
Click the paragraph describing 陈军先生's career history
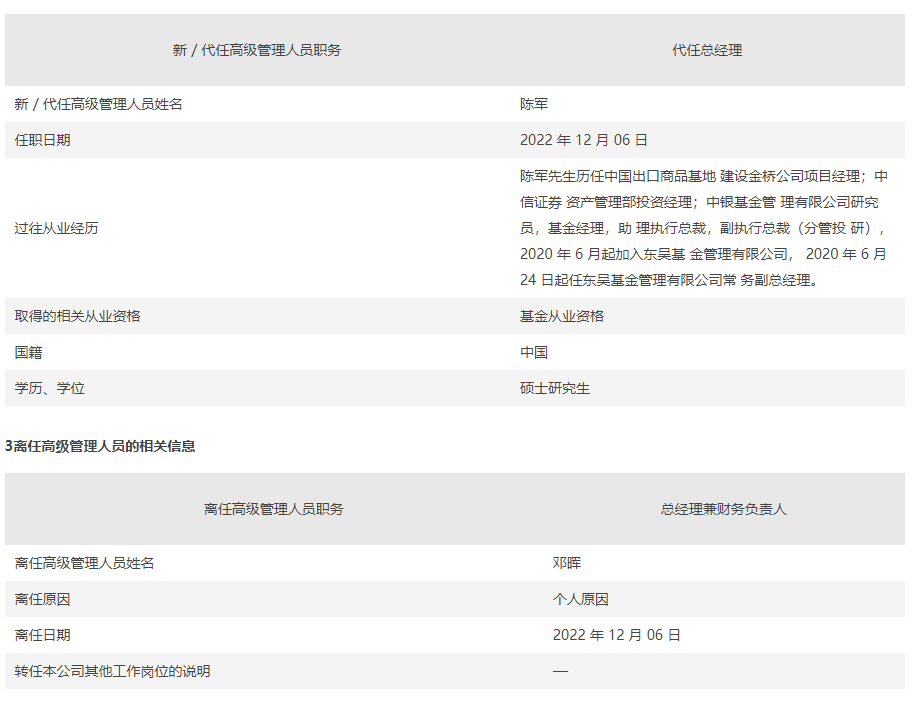click(x=702, y=228)
